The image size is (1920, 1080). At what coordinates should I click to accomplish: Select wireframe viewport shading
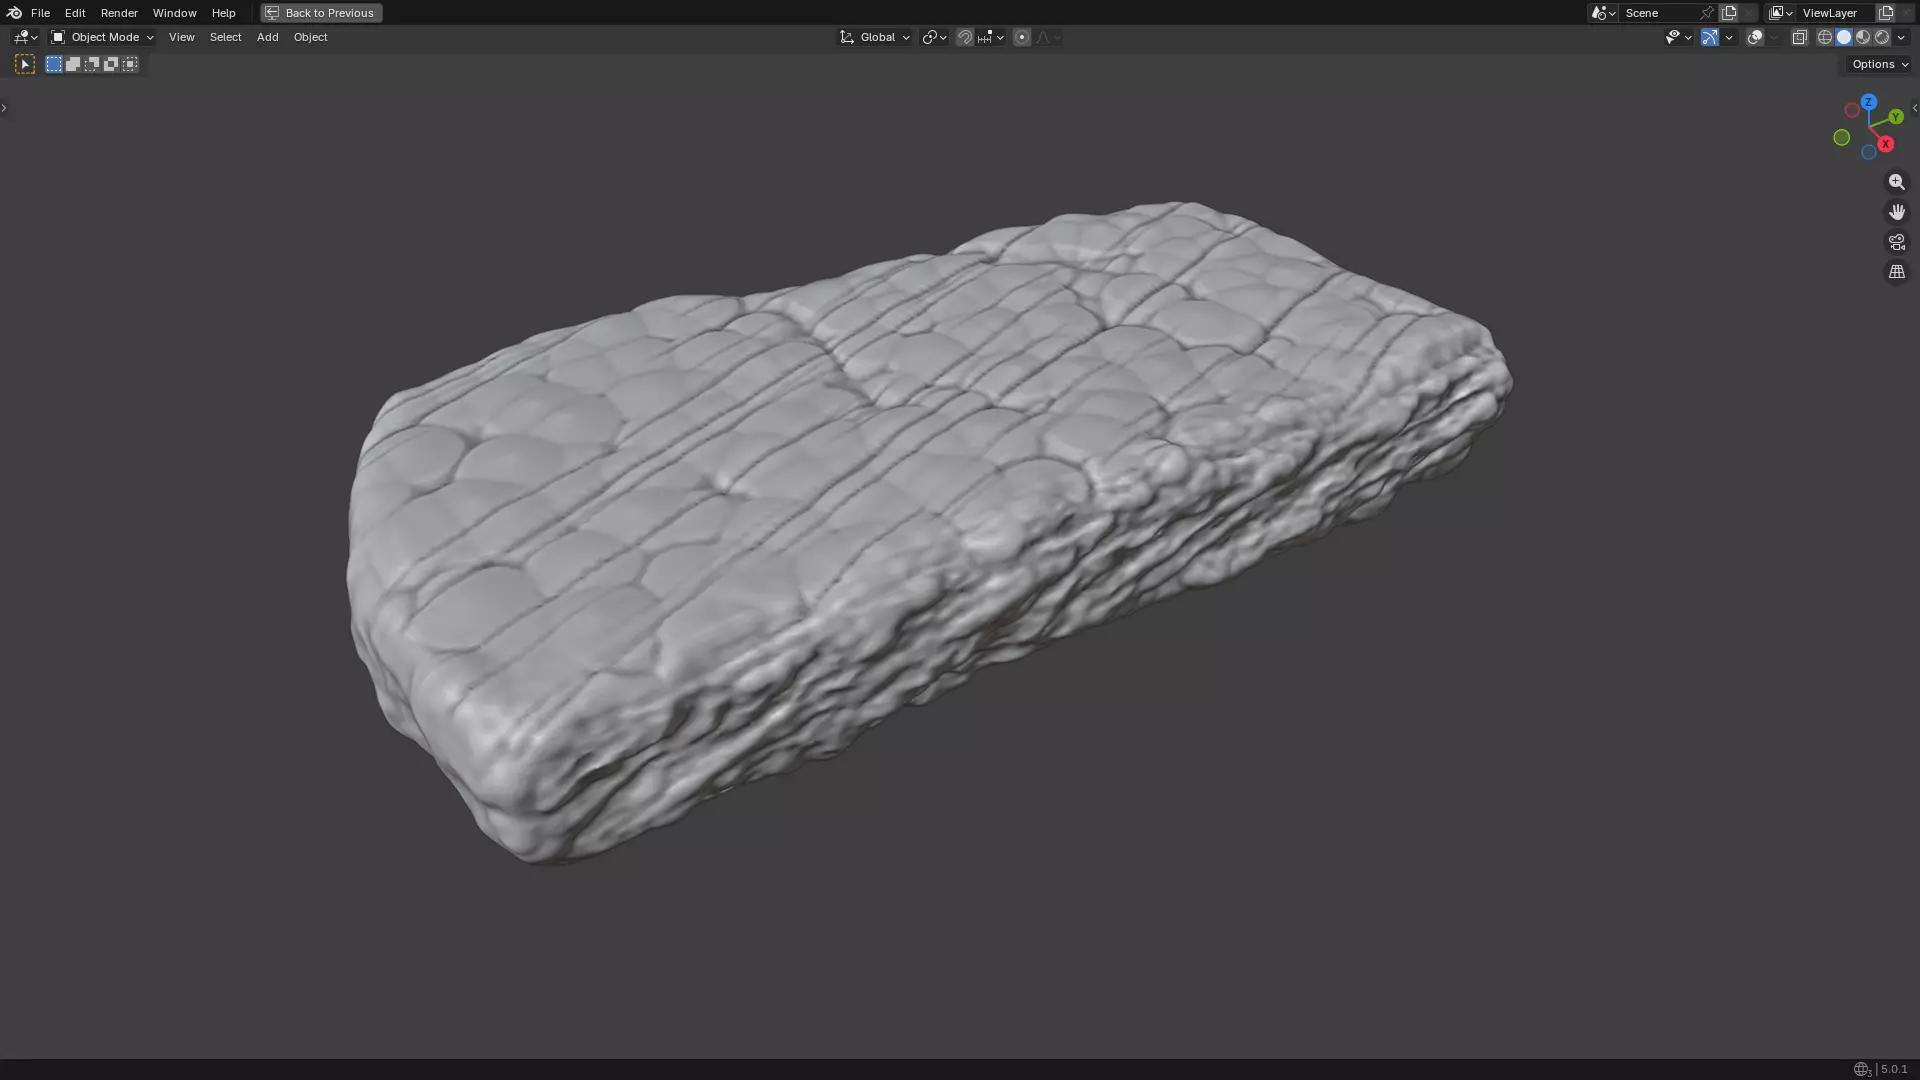coord(1824,37)
